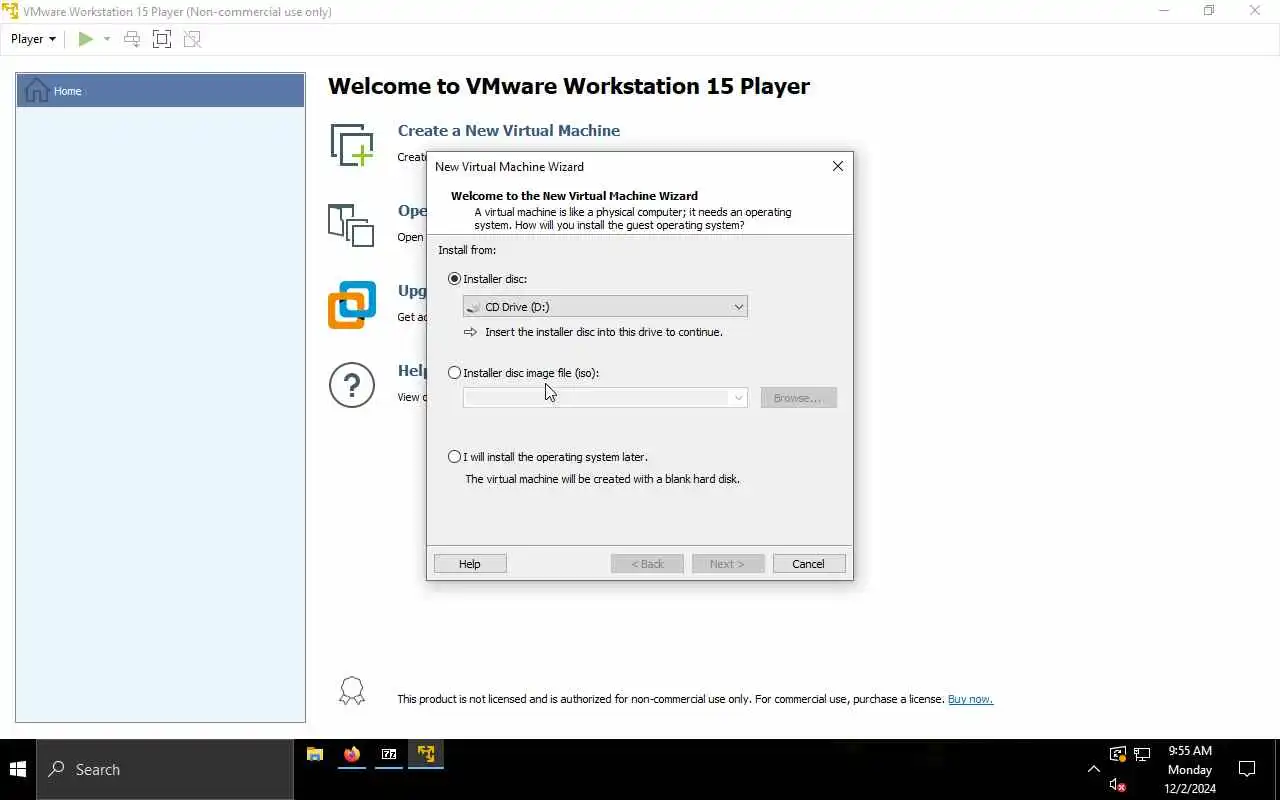The image size is (1280, 800).
Task: Follow the Buy now link
Action: tap(970, 699)
